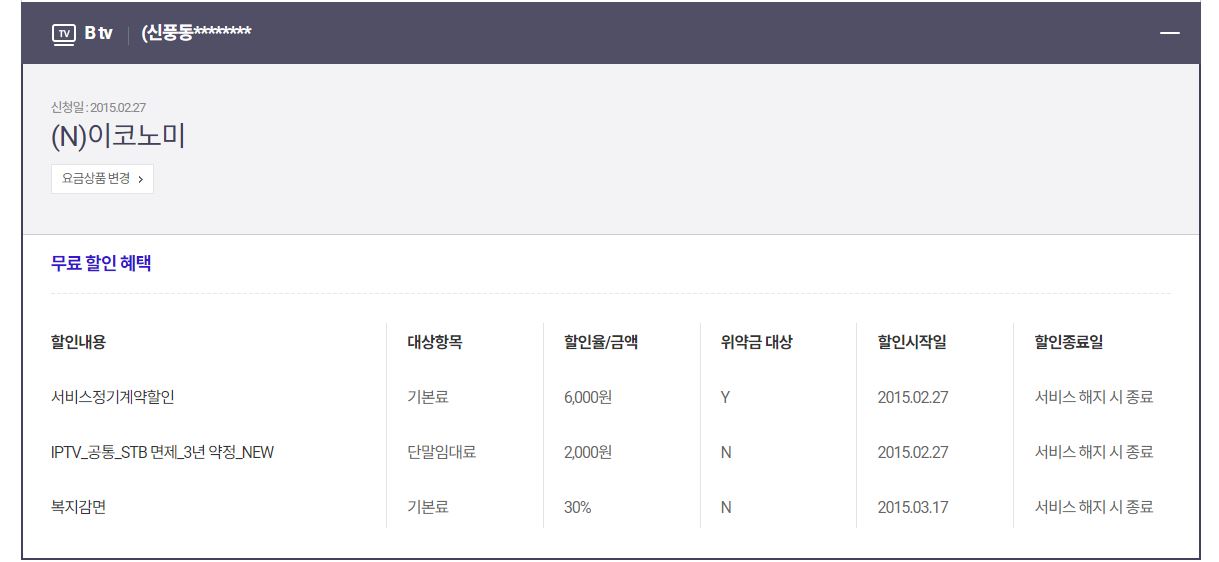Click the B tv television icon
The image size is (1219, 562).
(x=63, y=34)
